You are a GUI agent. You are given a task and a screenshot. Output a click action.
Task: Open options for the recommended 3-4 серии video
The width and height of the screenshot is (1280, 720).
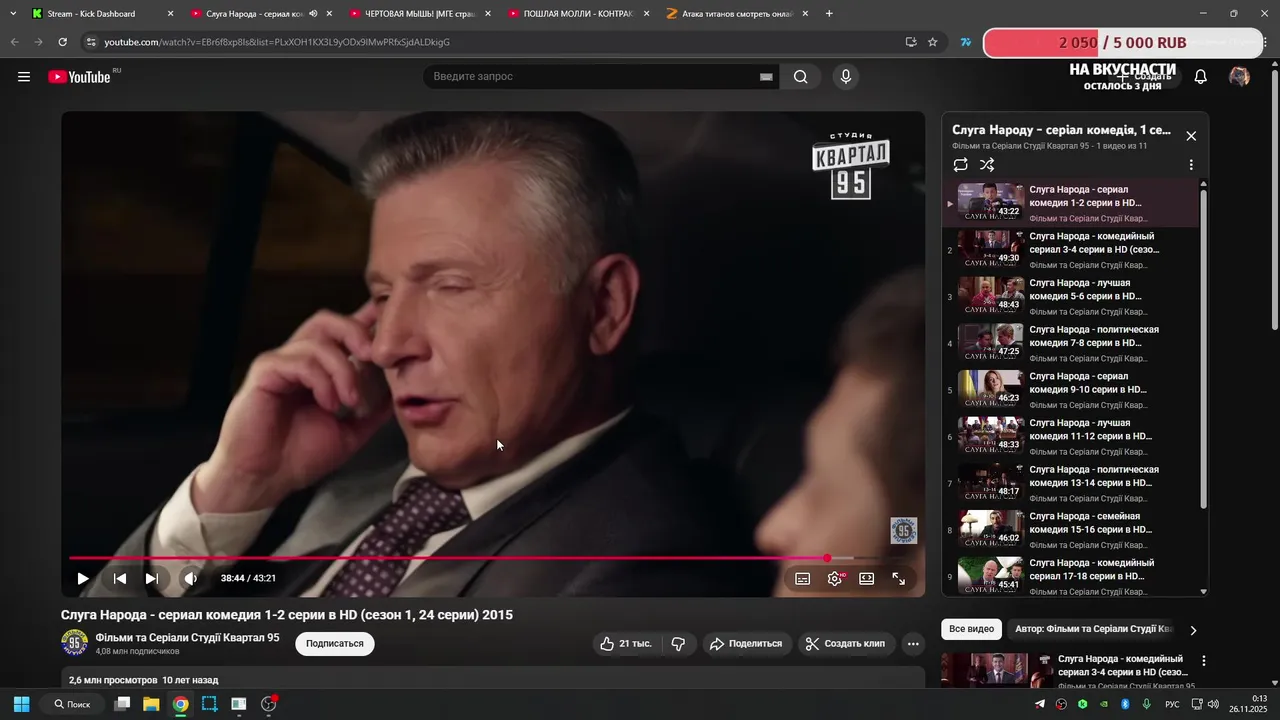[1204, 661]
